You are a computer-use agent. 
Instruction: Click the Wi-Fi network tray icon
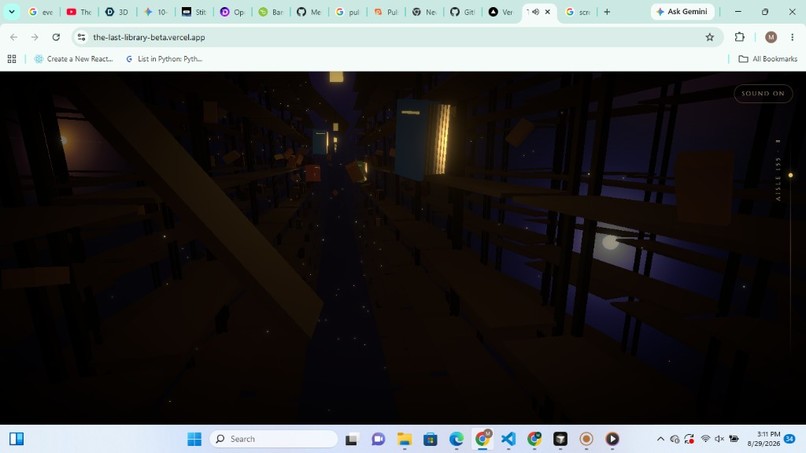point(705,439)
